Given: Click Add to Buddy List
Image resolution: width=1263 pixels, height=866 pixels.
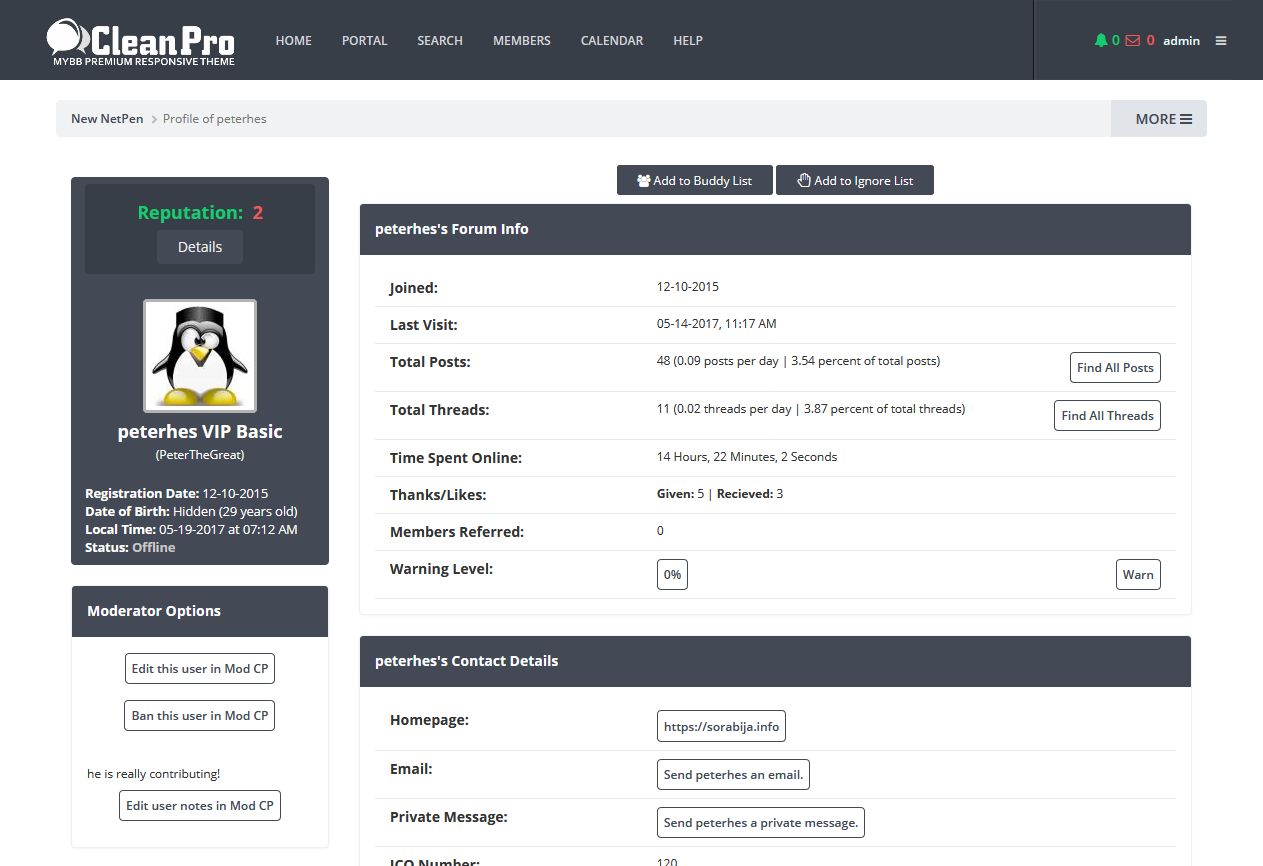Looking at the screenshot, I should click(x=694, y=181).
